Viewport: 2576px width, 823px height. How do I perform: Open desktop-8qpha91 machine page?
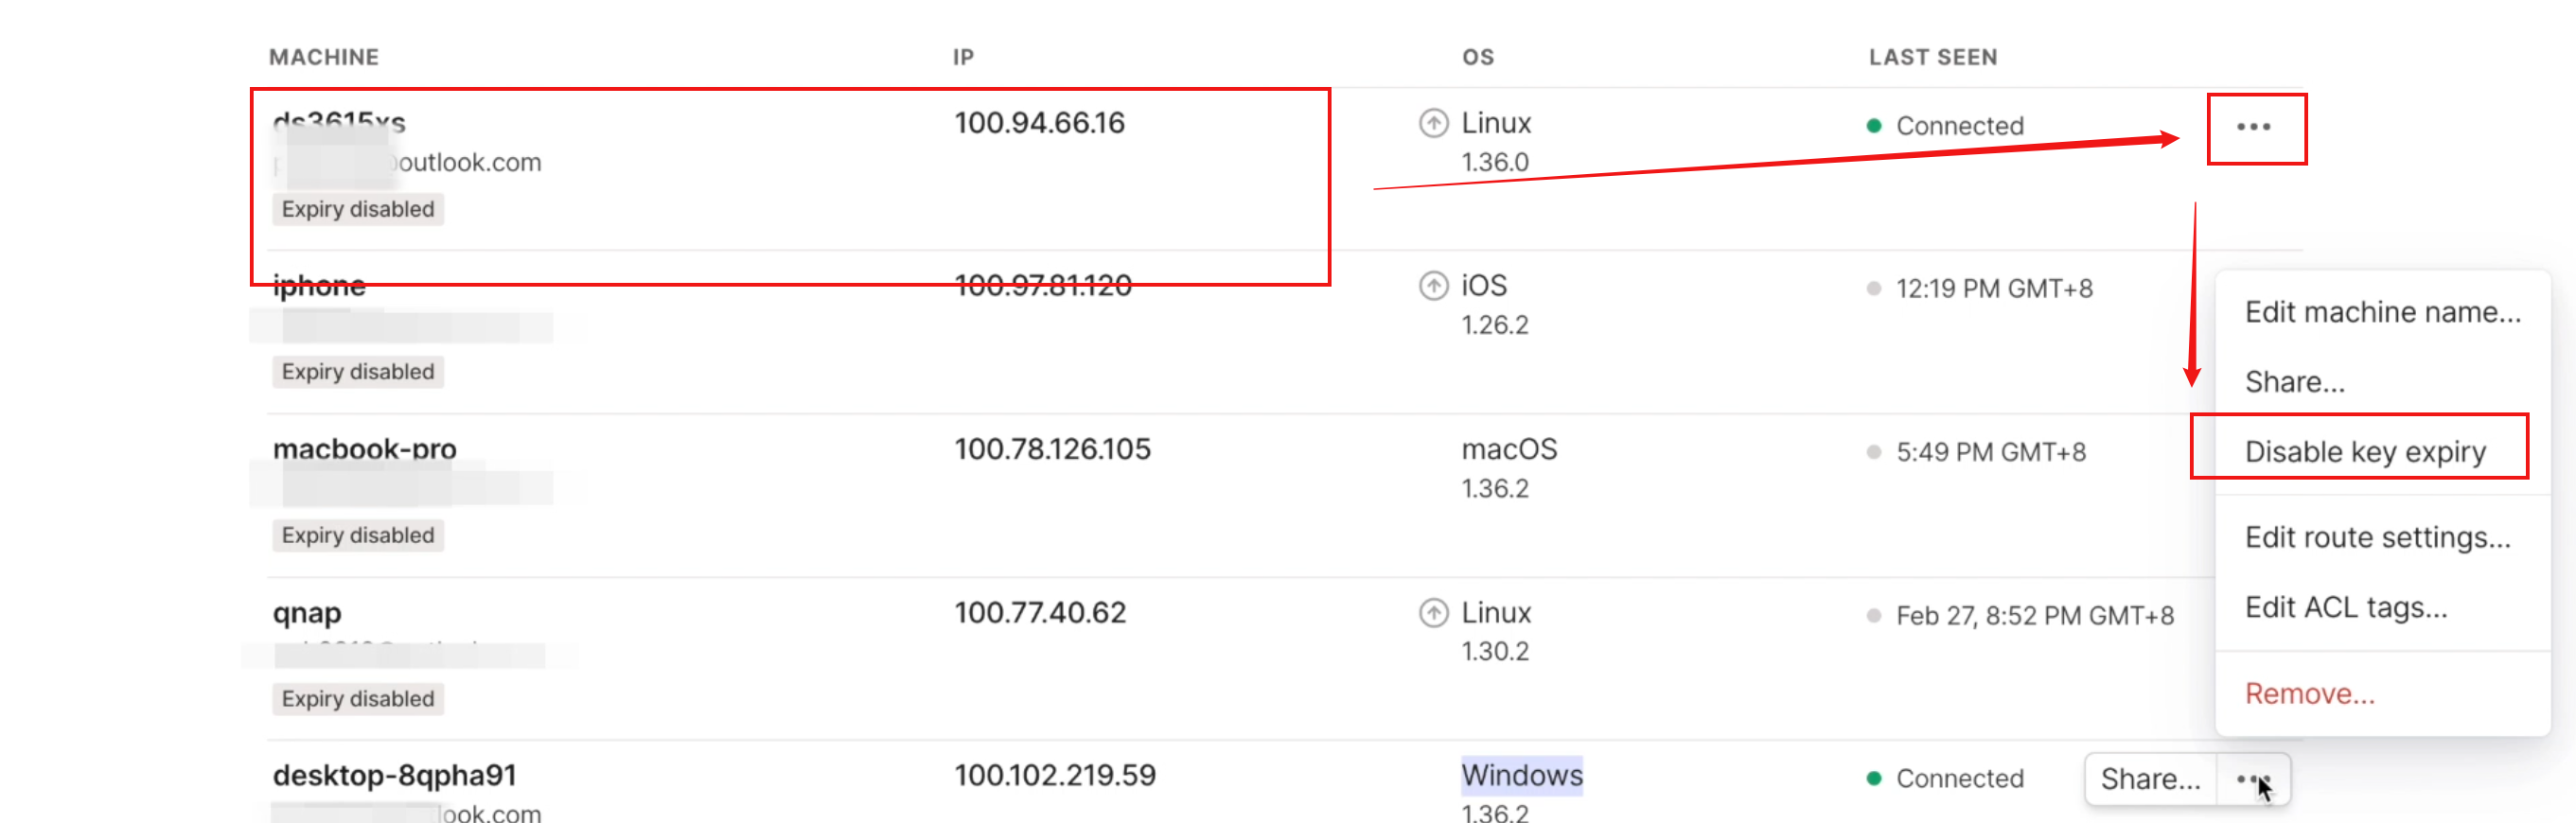[394, 775]
